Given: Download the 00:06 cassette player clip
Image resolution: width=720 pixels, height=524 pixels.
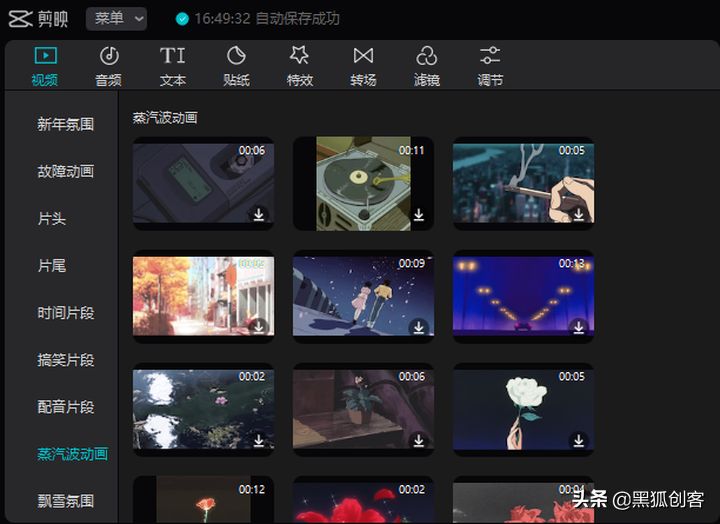Looking at the screenshot, I should click(x=259, y=214).
